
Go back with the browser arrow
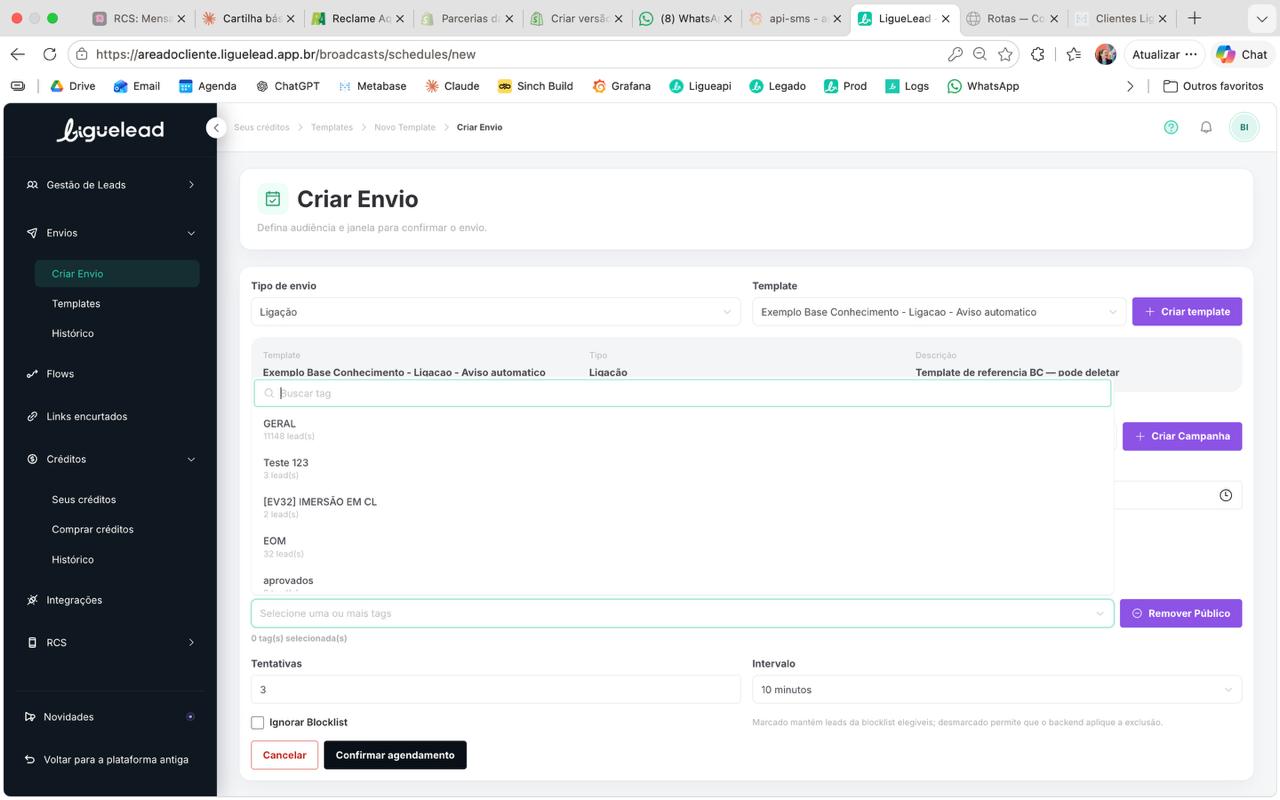17,54
